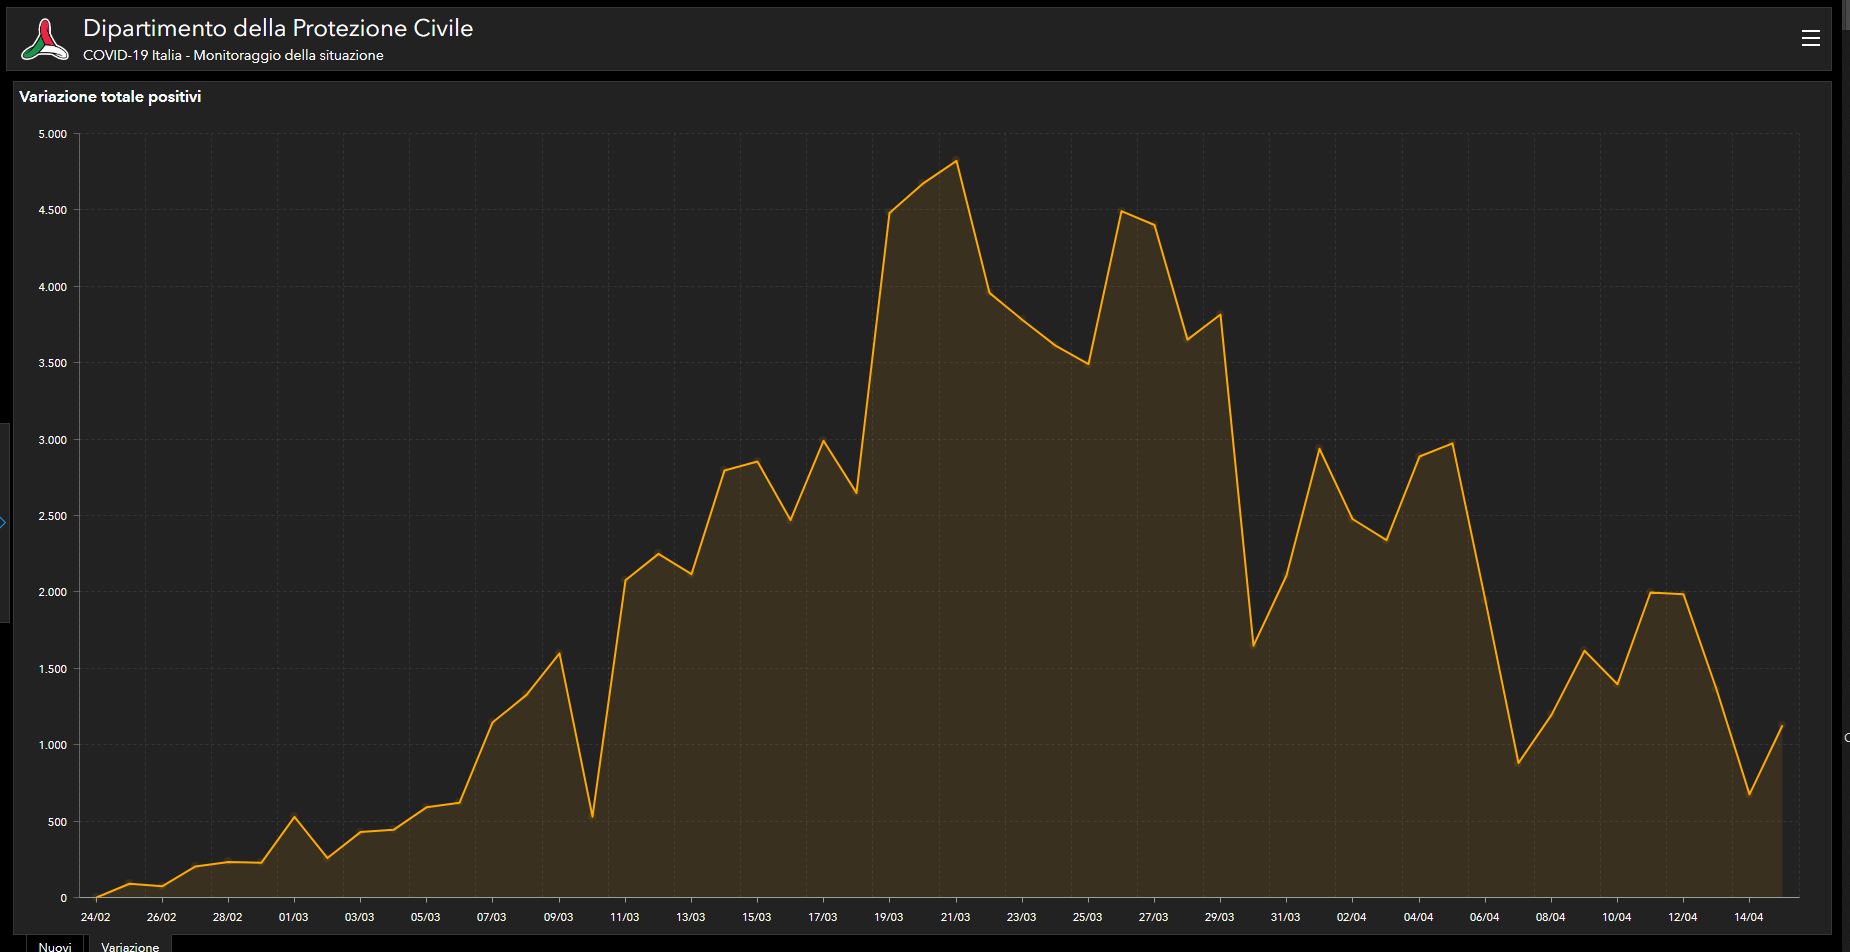Select the 09/03 data point near 1.600
Viewport: 1850px width, 952px height.
tap(559, 653)
